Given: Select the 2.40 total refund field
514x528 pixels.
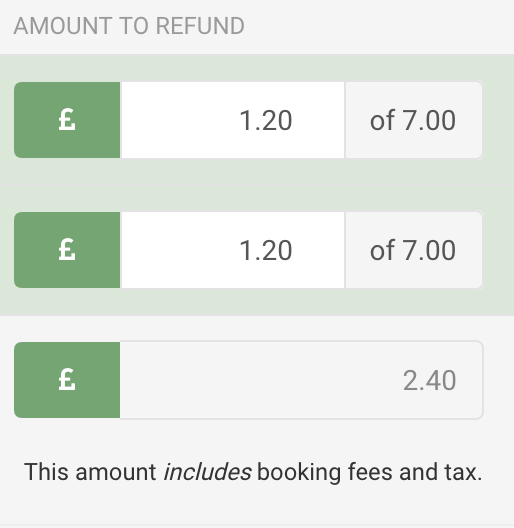Looking at the screenshot, I should [x=301, y=380].
